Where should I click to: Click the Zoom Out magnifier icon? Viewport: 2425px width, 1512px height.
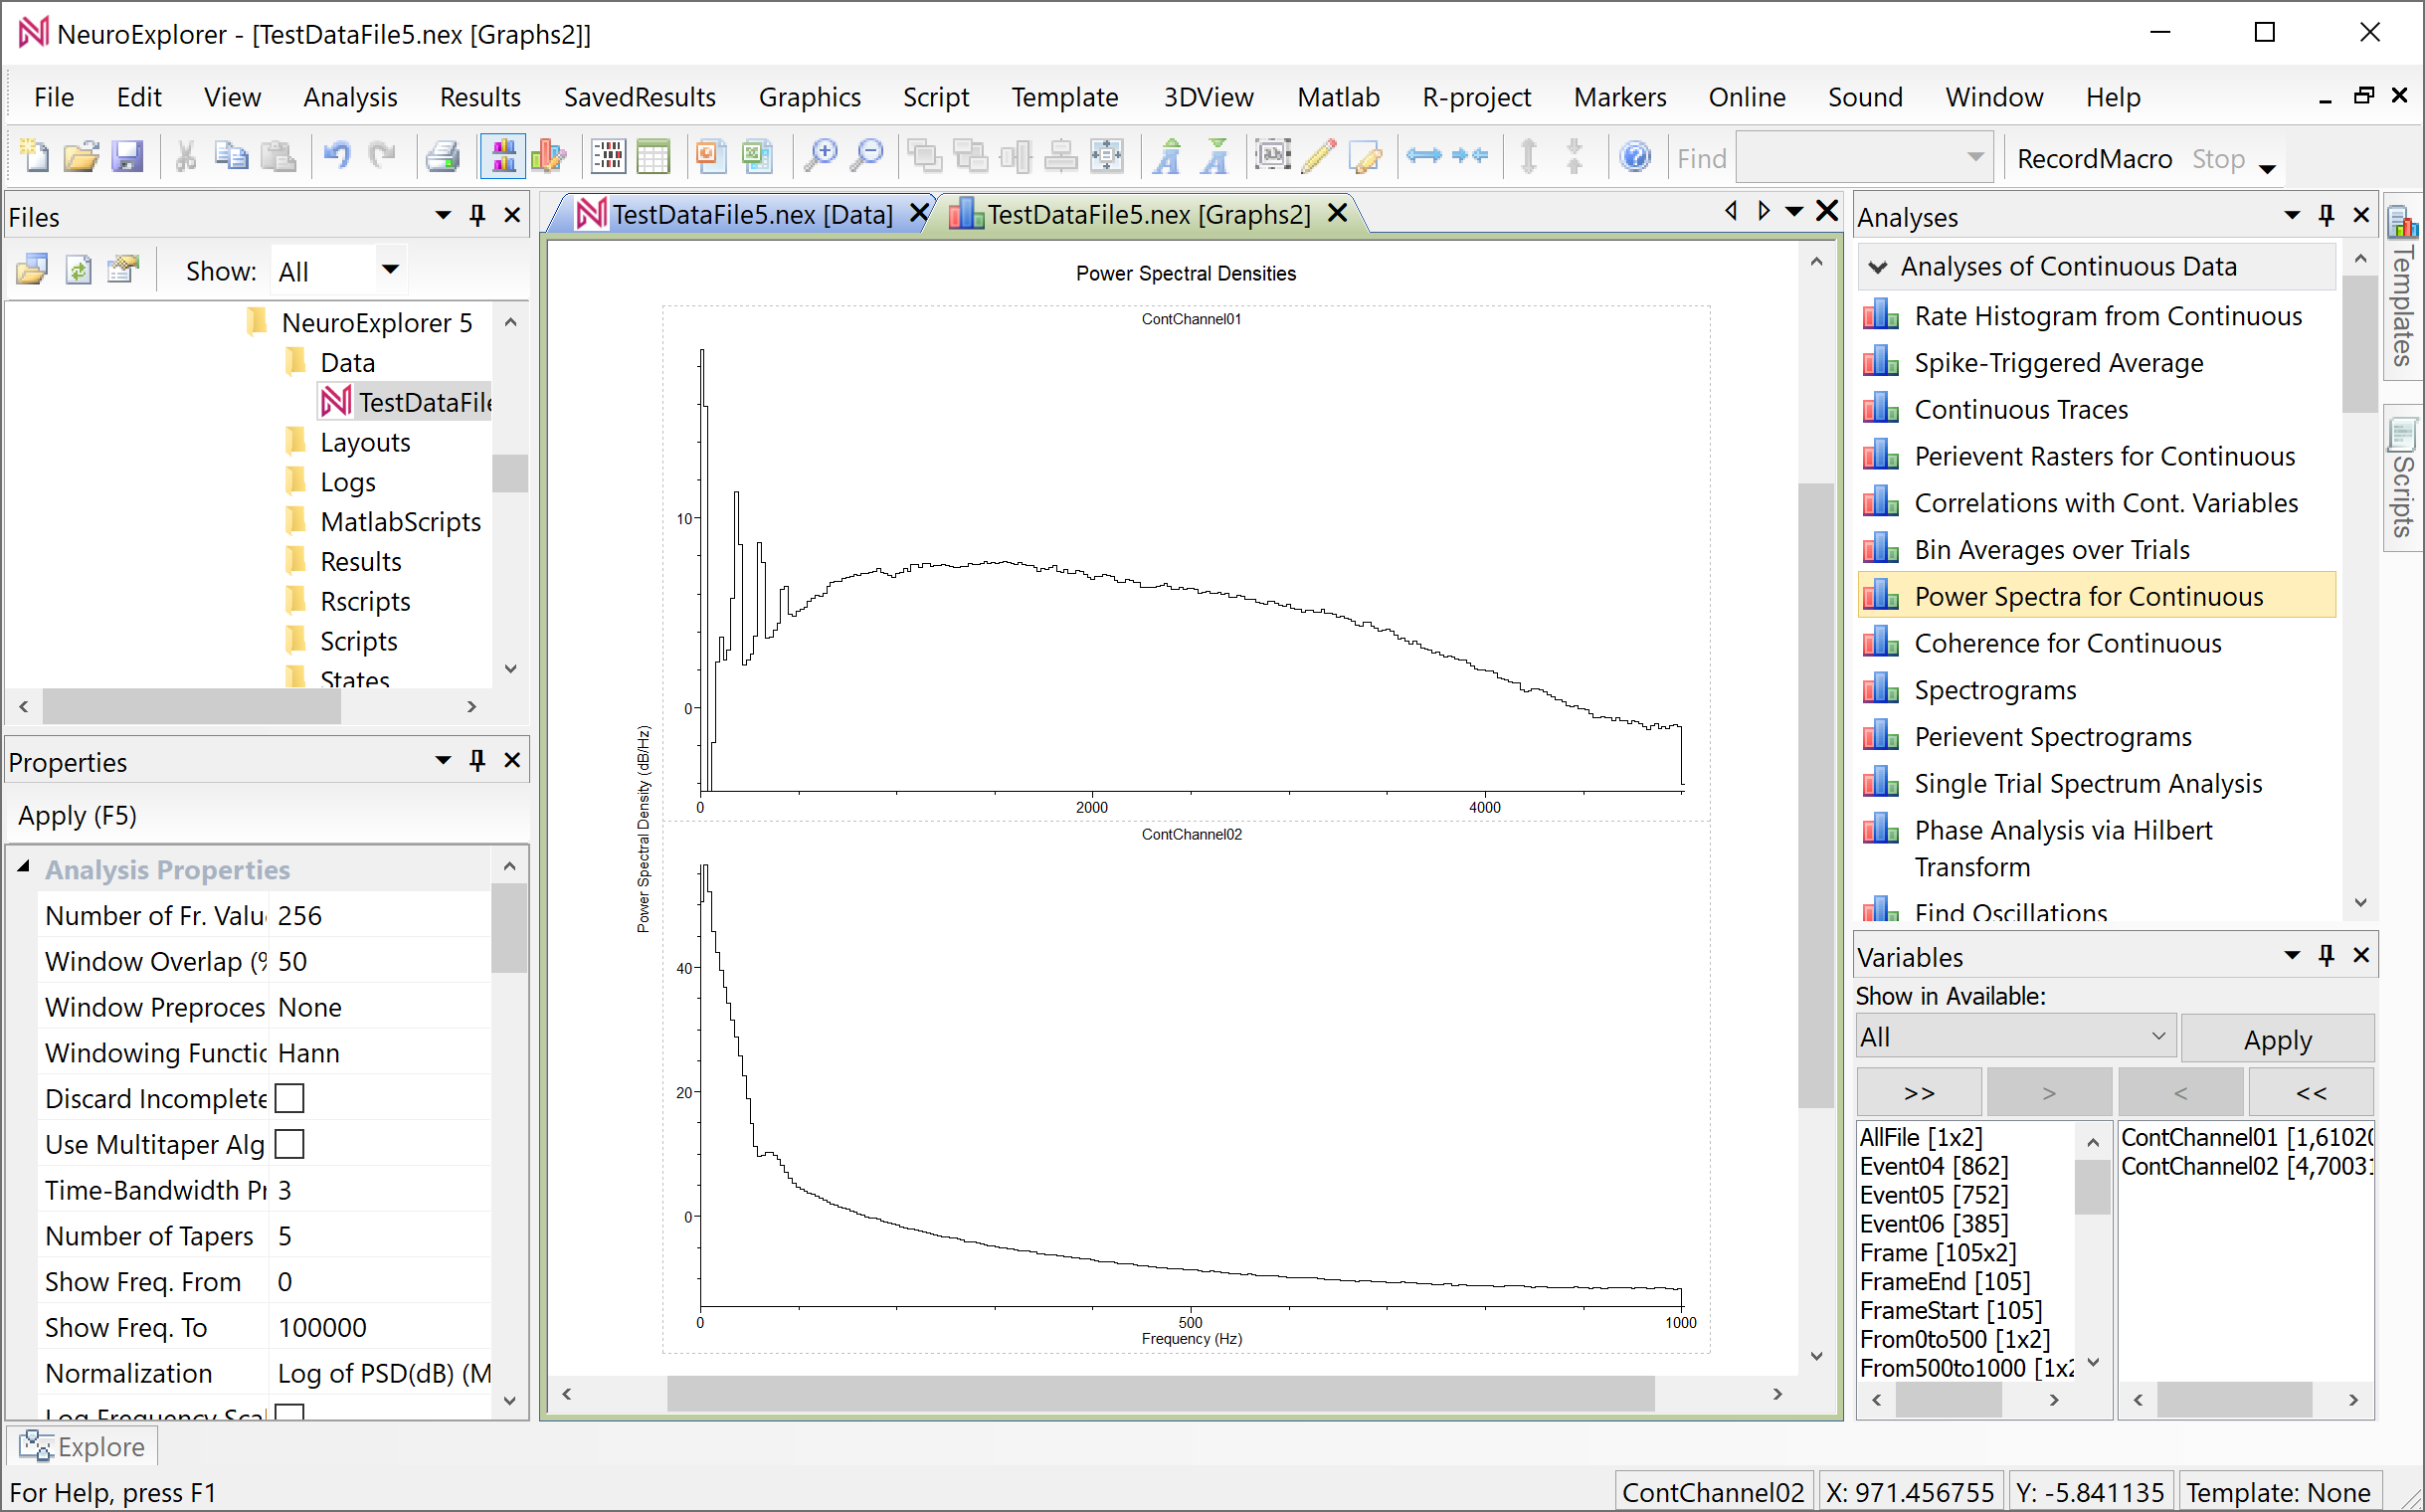coord(867,157)
